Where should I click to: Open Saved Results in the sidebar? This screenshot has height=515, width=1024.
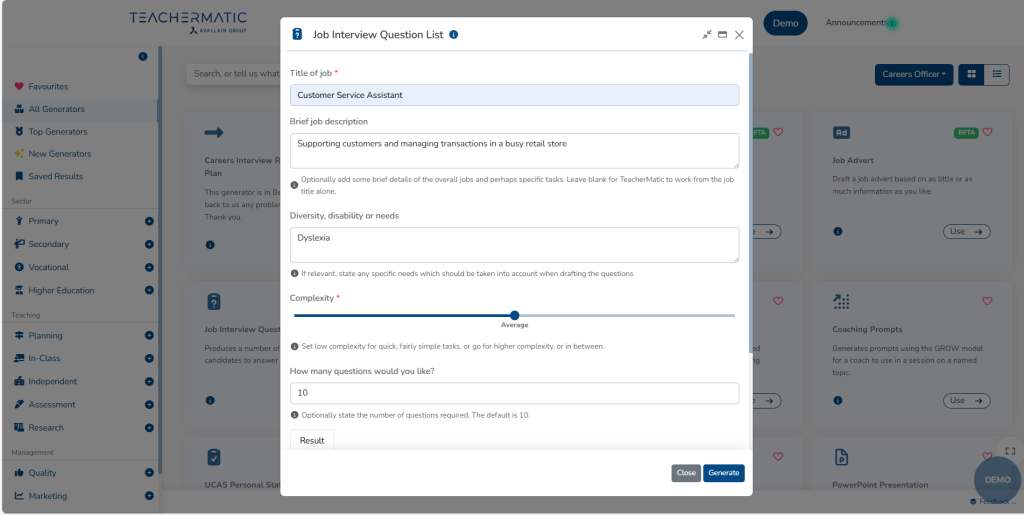point(56,176)
